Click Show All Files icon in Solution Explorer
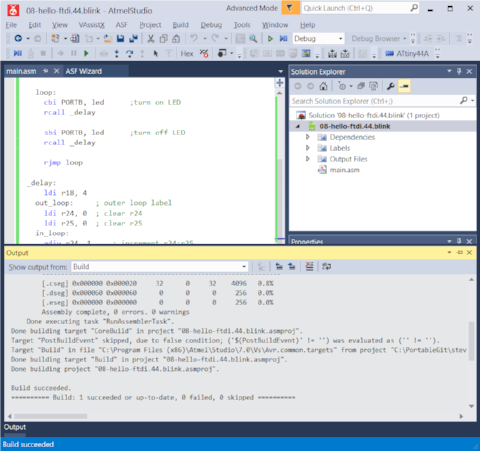Viewport: 480px width, 451px height. pos(373,86)
